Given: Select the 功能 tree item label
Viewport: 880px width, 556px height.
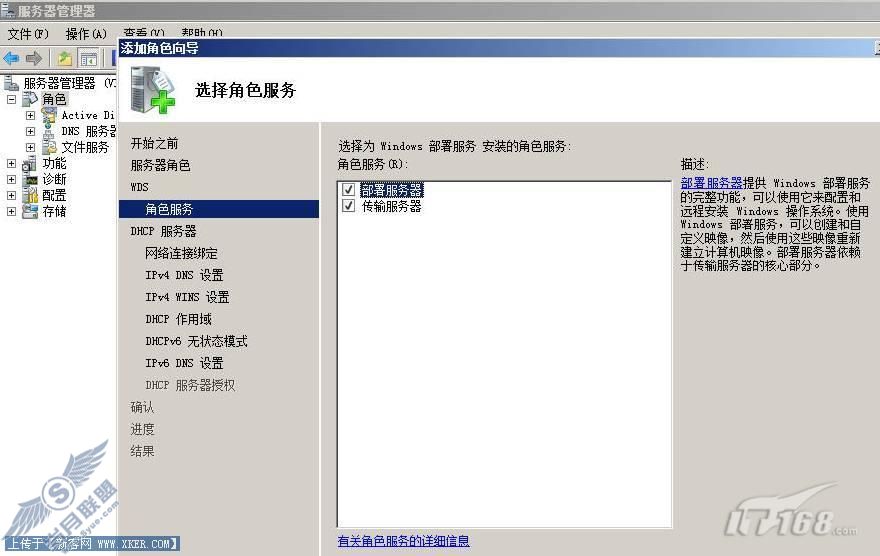Looking at the screenshot, I should [54, 163].
